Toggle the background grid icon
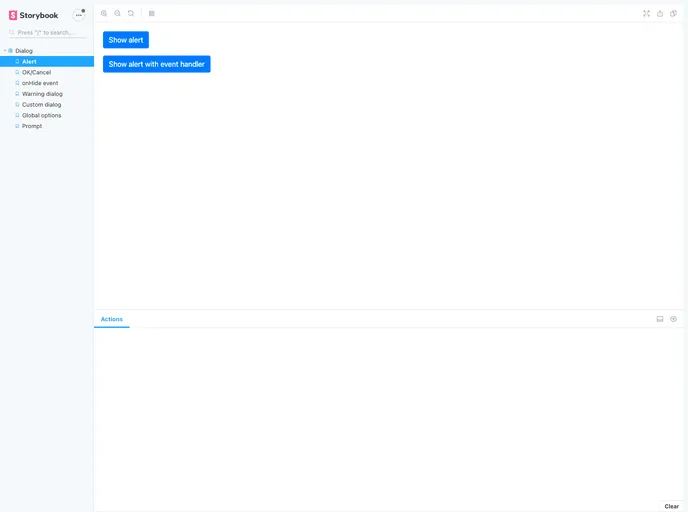The width and height of the screenshot is (688, 512). 152,14
